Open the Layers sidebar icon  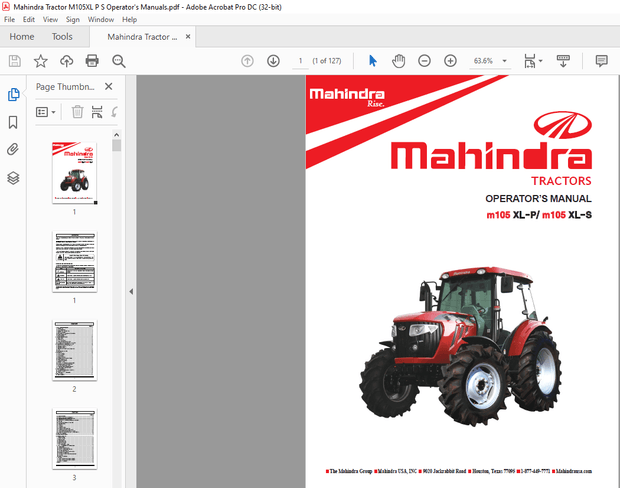point(13,178)
